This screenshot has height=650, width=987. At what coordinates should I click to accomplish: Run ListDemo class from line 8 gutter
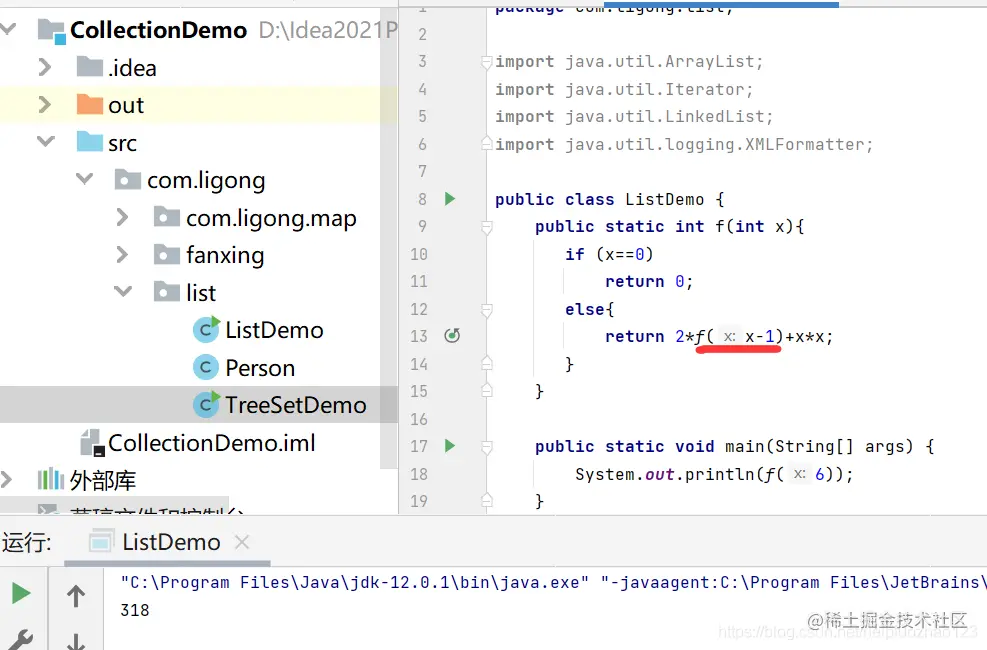coord(449,199)
